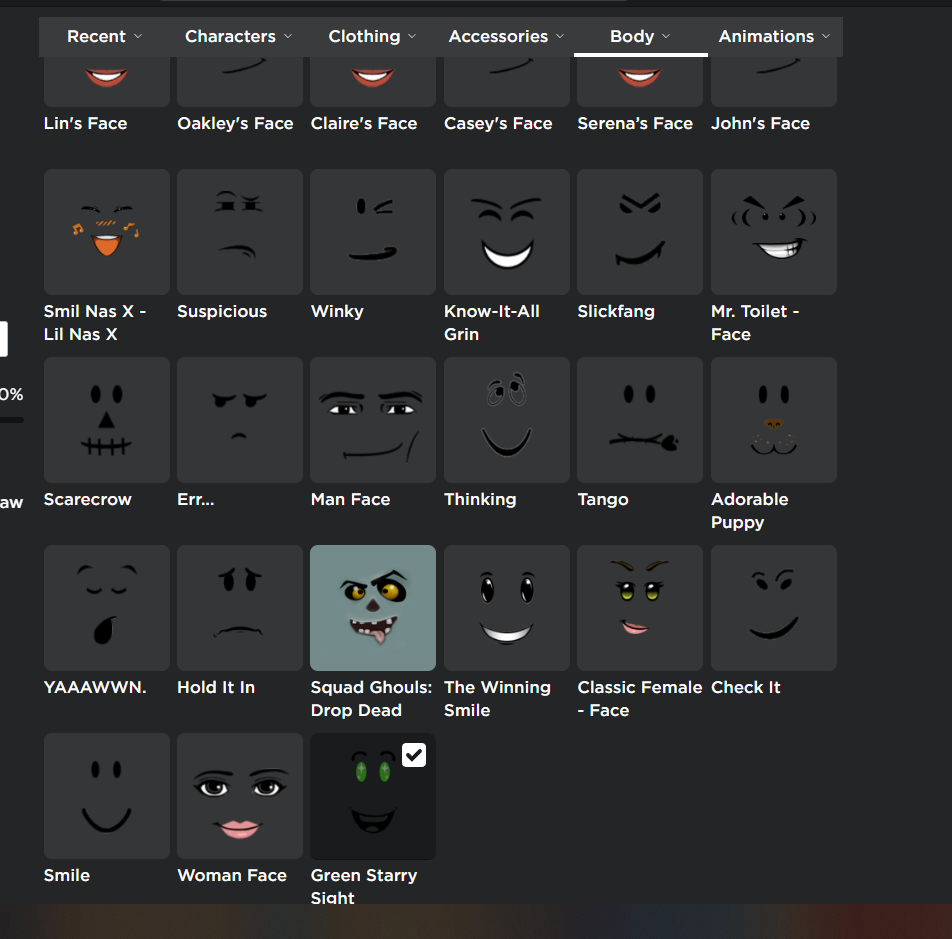The width and height of the screenshot is (952, 939).
Task: Choose the Adorable Puppy face thumbnail
Action: [x=774, y=420]
